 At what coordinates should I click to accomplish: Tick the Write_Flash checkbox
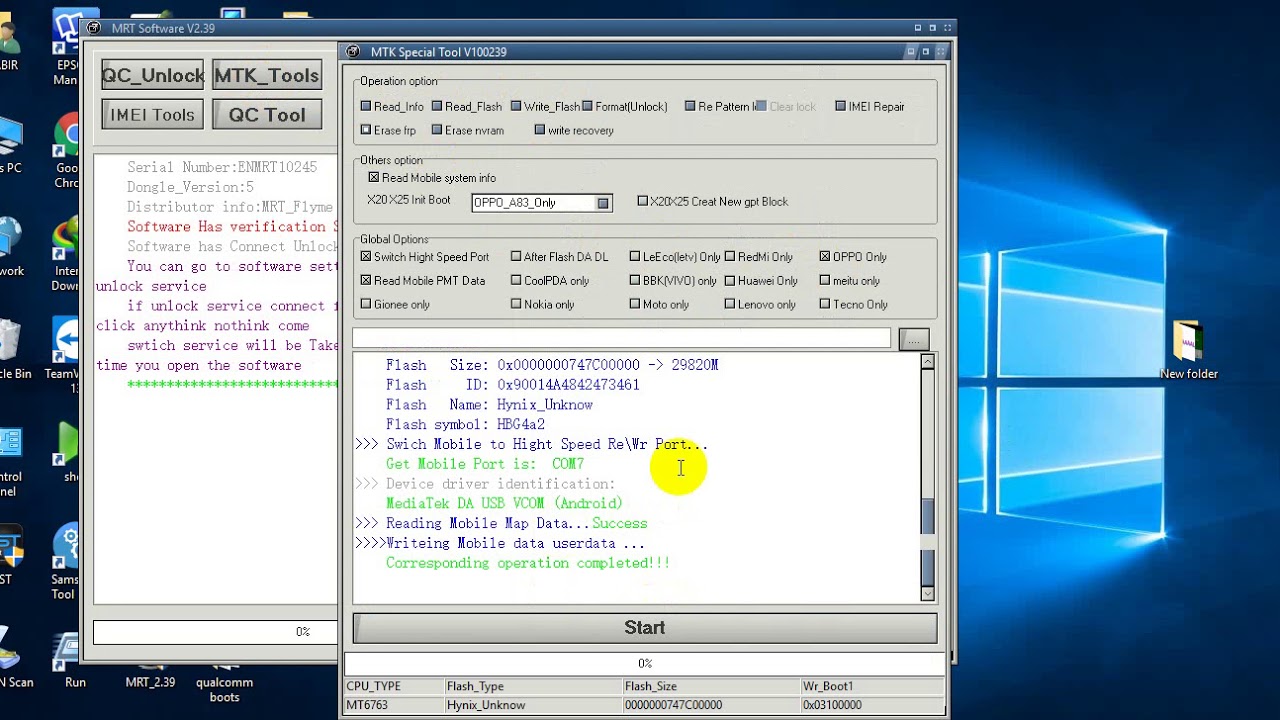tap(516, 106)
